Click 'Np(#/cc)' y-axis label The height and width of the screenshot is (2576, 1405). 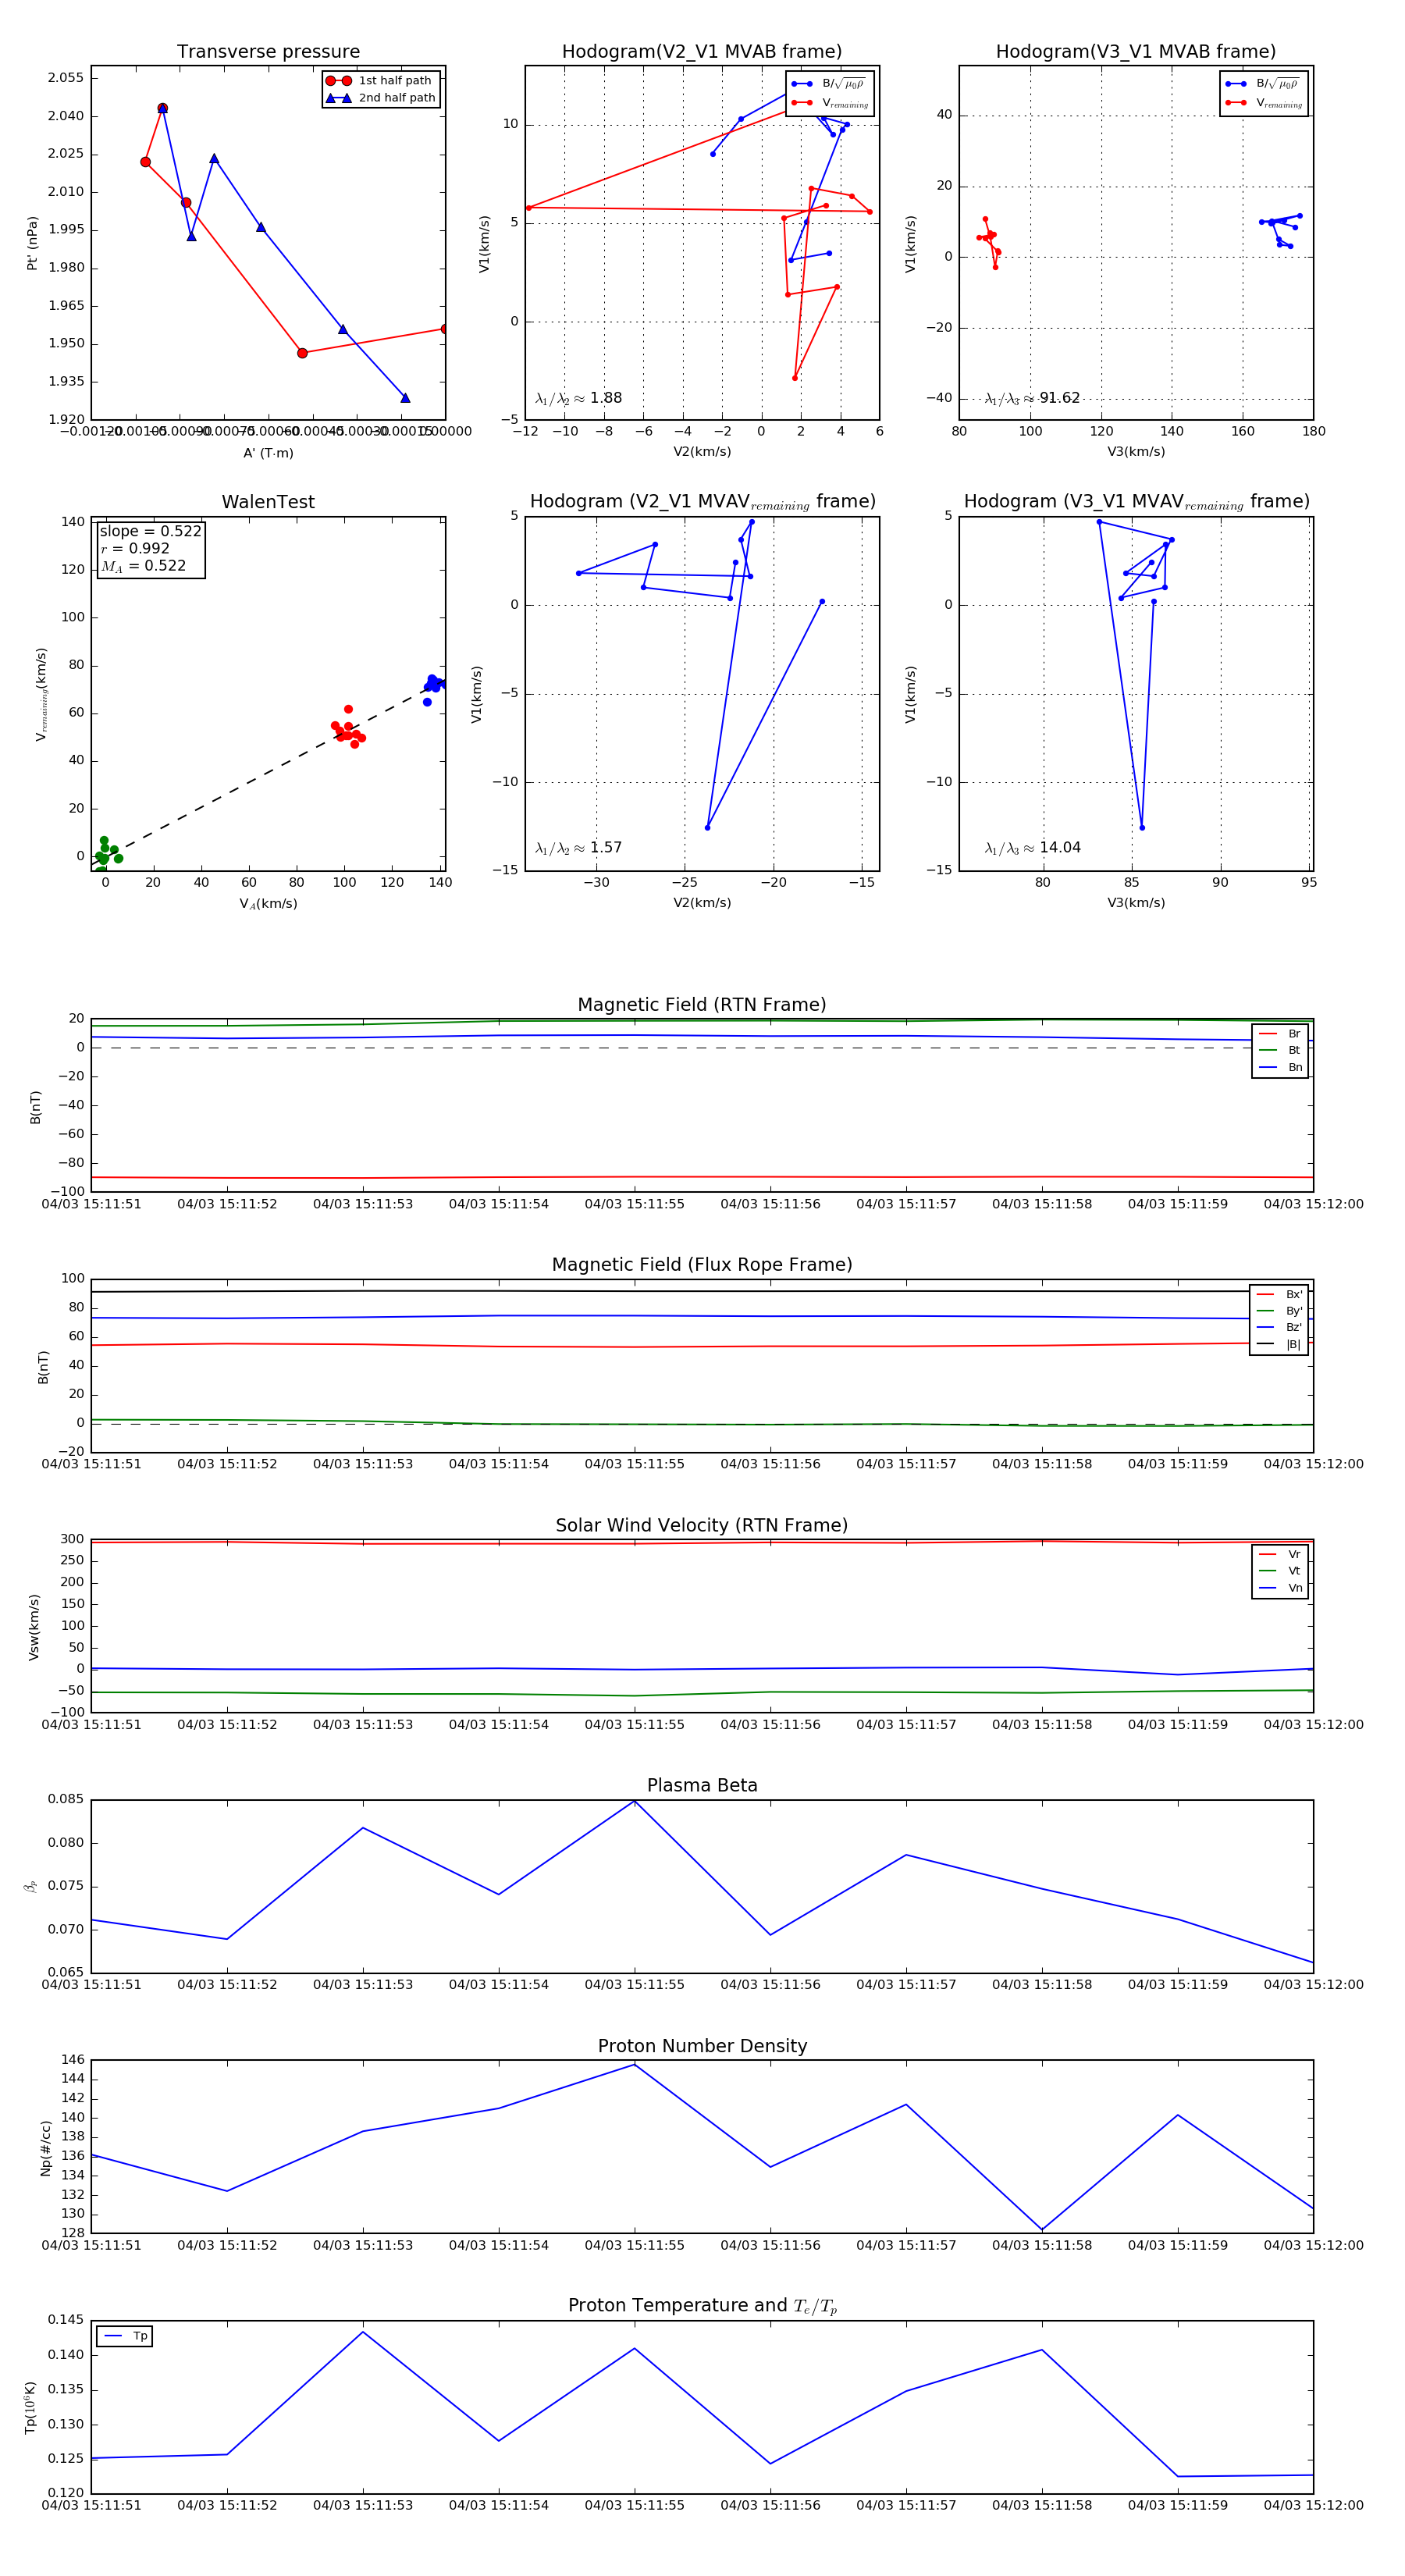point(45,2147)
